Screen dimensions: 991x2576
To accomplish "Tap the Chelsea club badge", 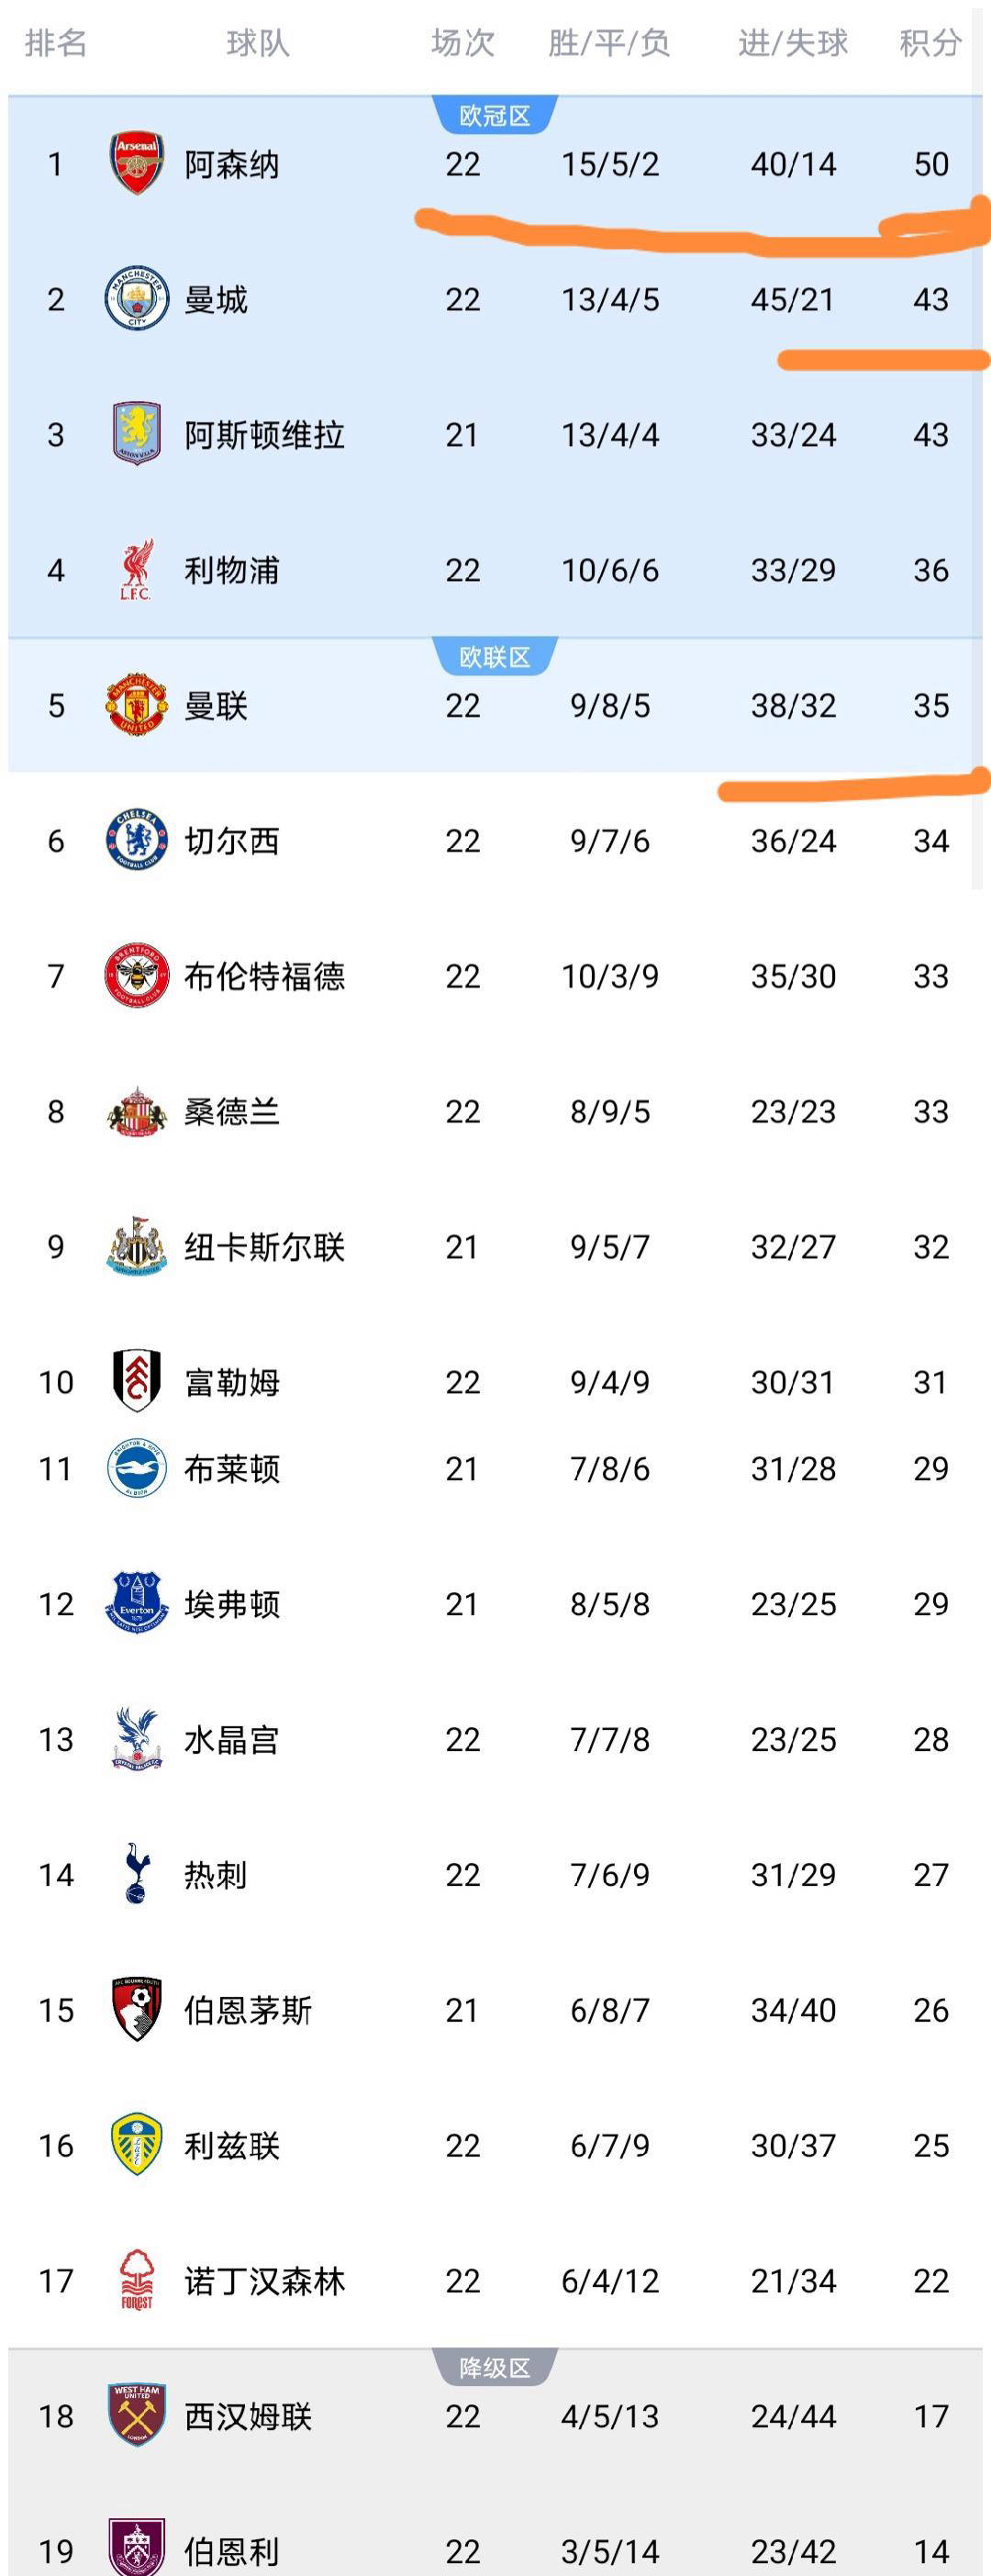I will (x=136, y=840).
